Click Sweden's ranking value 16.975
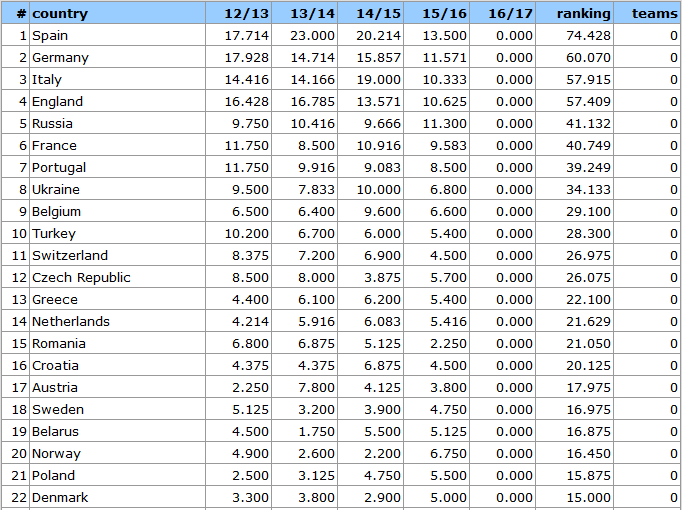Screen dimensions: 682x510 click(588, 409)
